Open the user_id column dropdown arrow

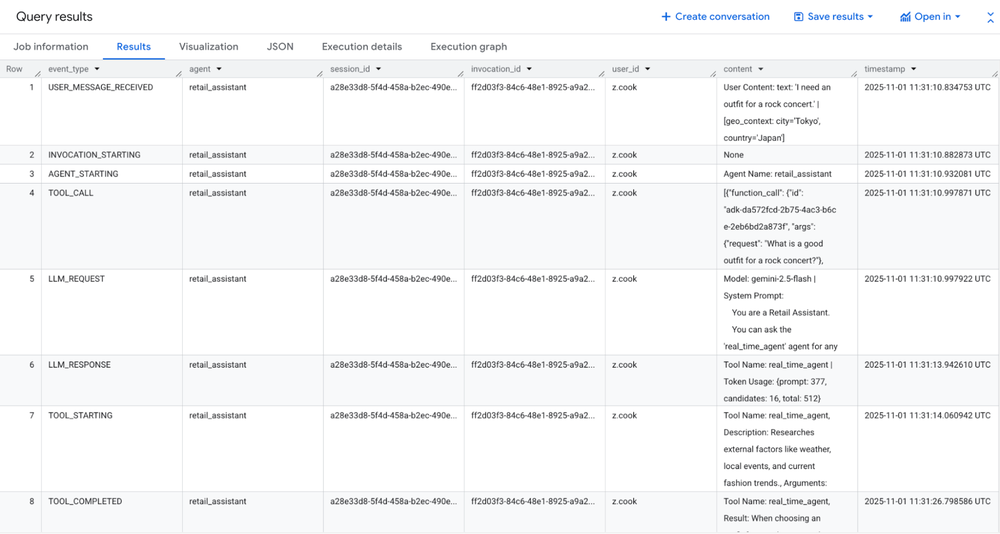click(648, 69)
